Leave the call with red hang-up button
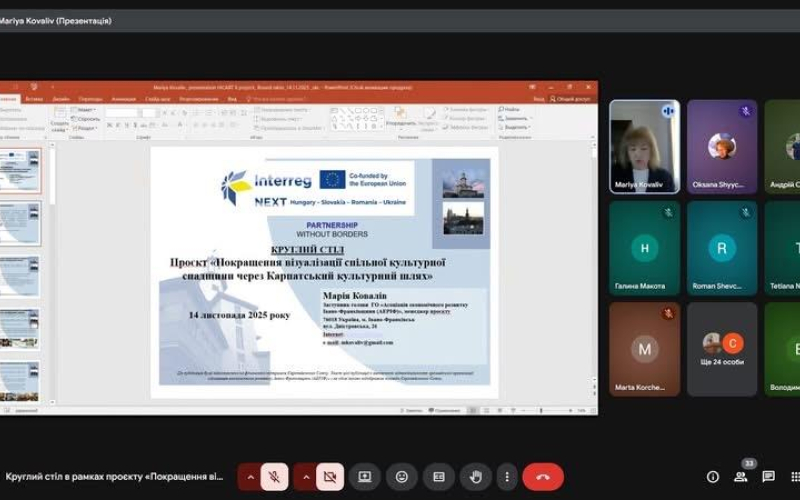Viewport: 800px width, 500px height. (x=543, y=477)
